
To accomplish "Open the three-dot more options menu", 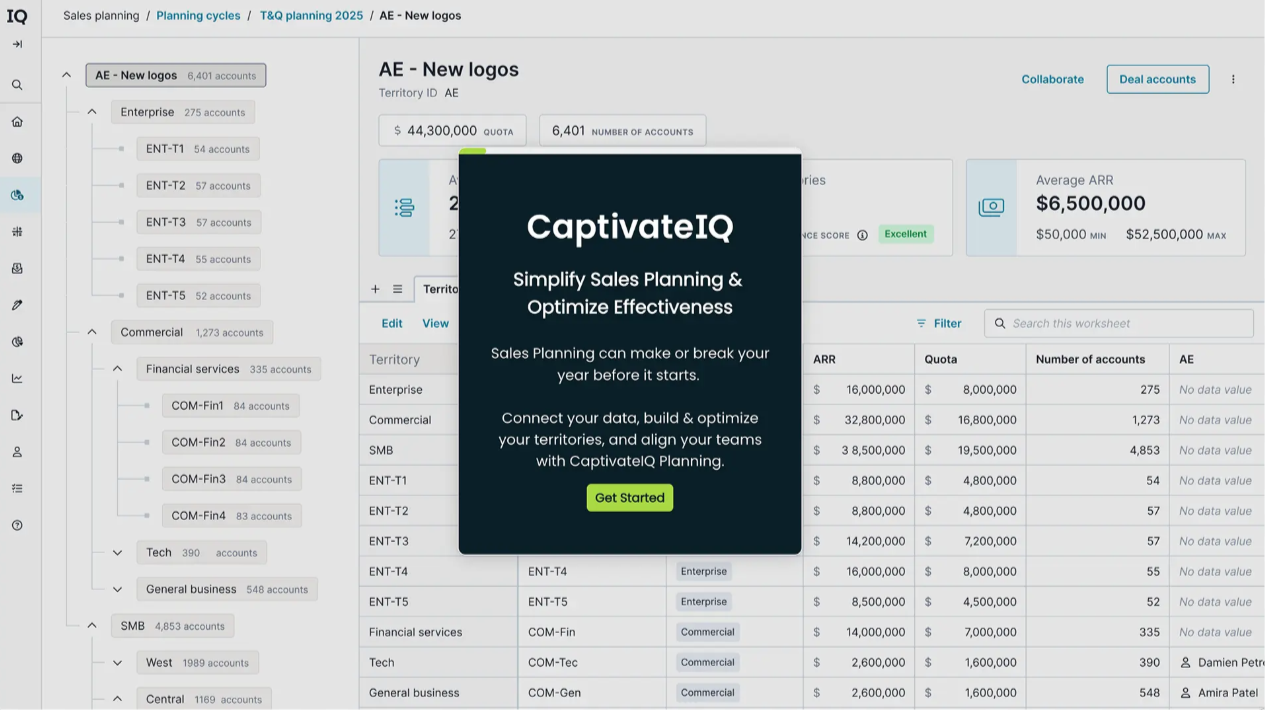I will [1233, 79].
